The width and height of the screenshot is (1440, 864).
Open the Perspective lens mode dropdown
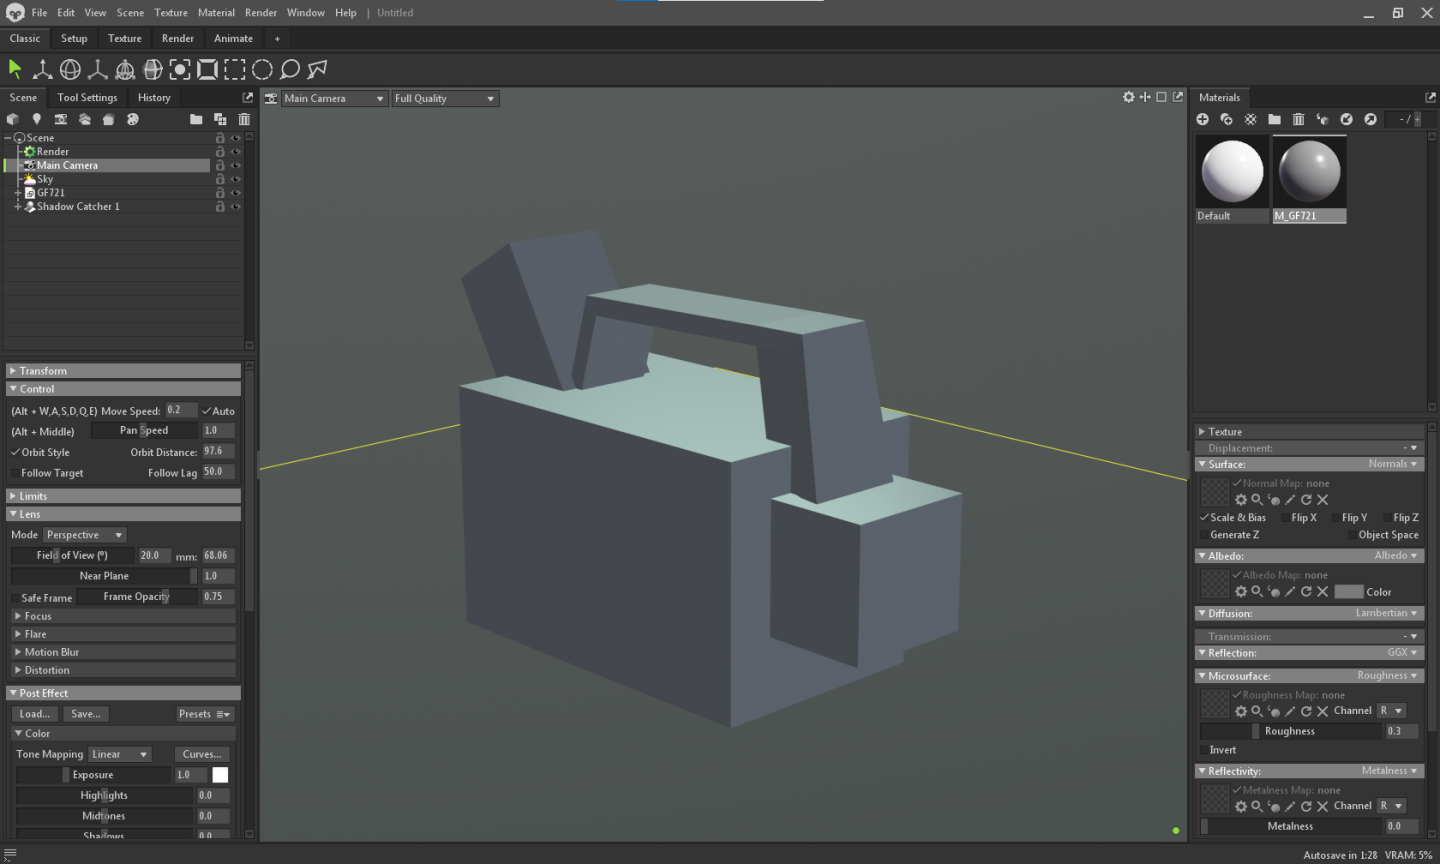tap(85, 535)
